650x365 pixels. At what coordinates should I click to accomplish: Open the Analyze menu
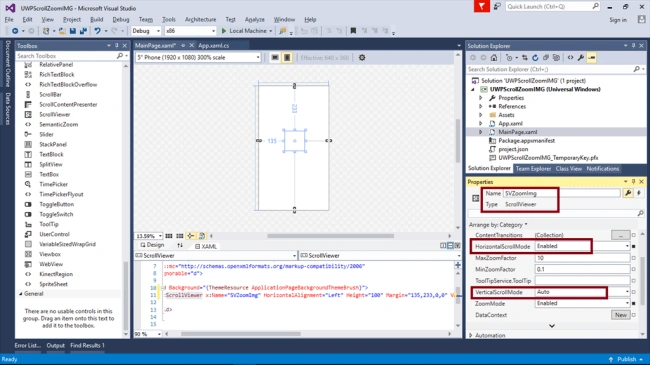point(255,19)
